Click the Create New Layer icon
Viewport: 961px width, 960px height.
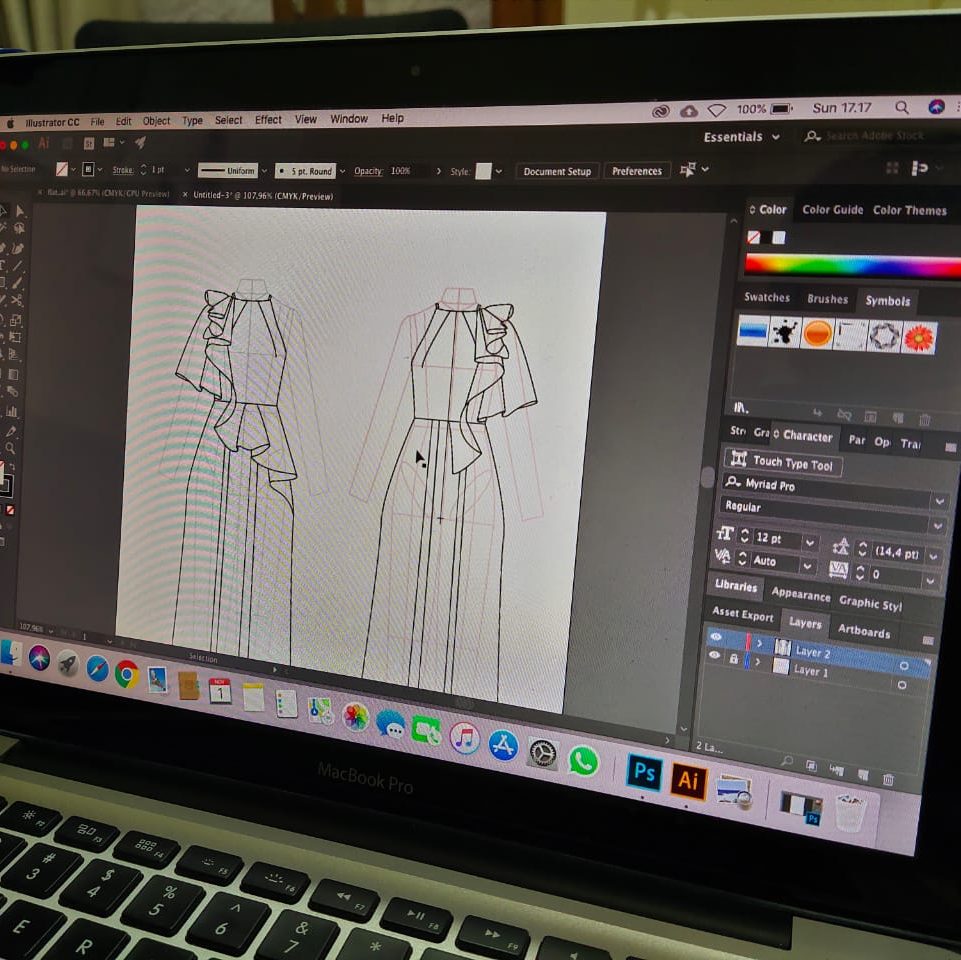[x=861, y=774]
